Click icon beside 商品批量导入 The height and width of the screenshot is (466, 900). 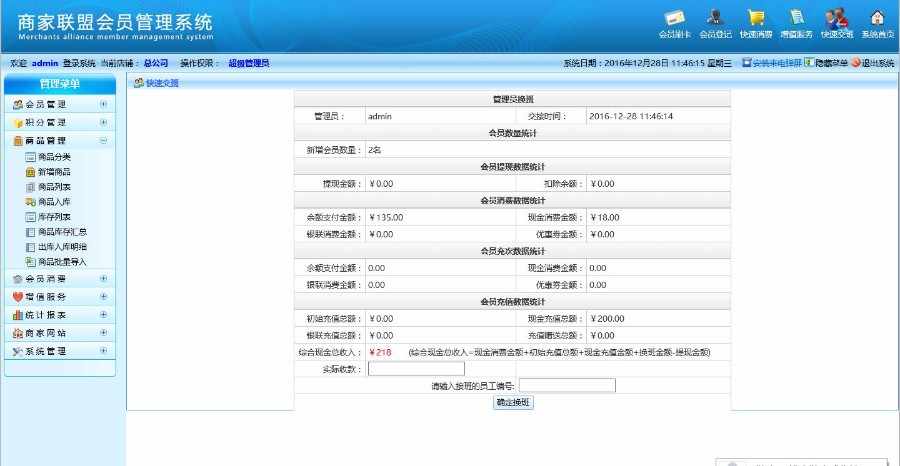[x=30, y=262]
